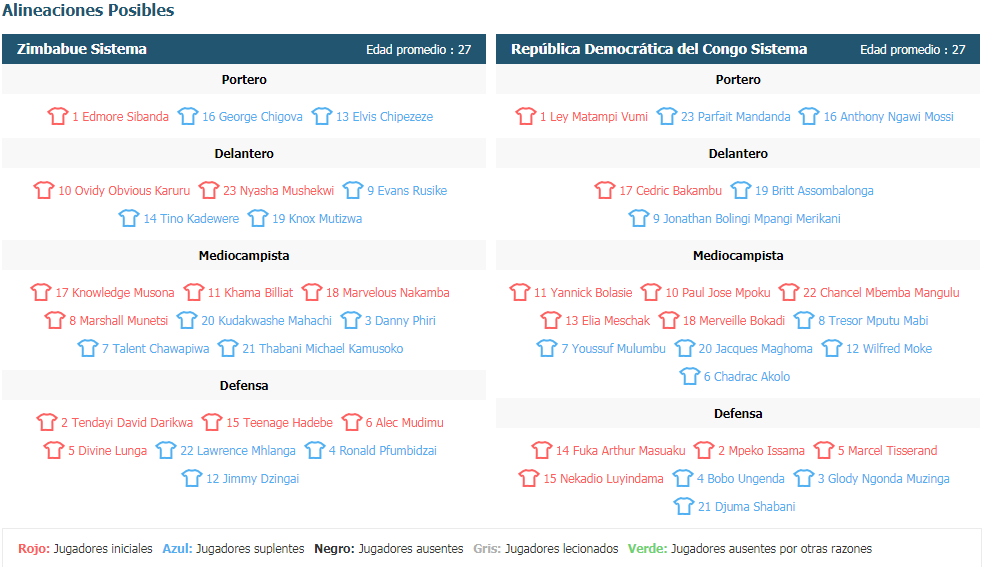Click the red shirt icon beside Marvelous Nakamba
Image resolution: width=985 pixels, height=567 pixels.
click(x=311, y=293)
